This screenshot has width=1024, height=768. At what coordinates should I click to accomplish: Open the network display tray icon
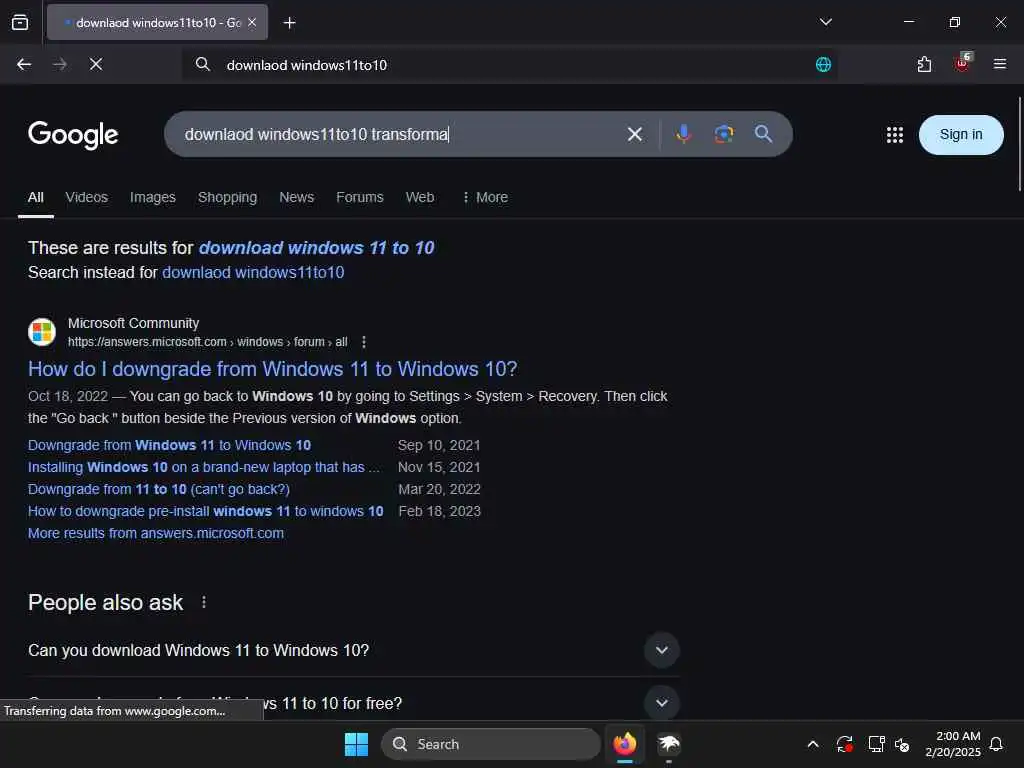tap(876, 744)
